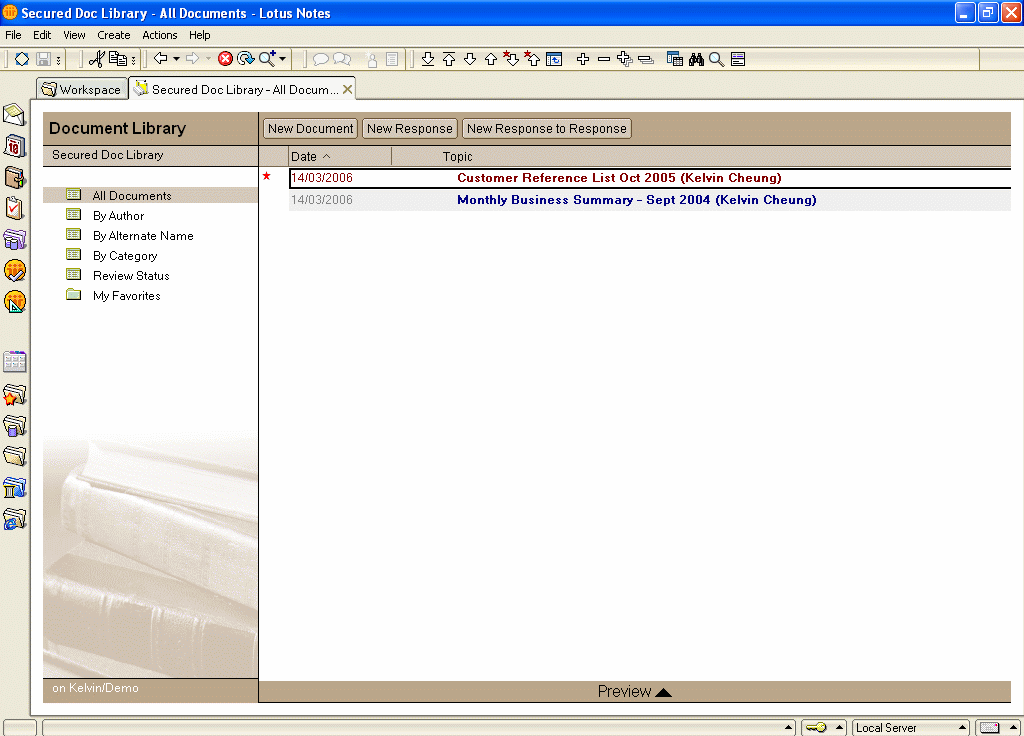1024x736 pixels.
Task: Click the binoculars Find icon
Action: (696, 59)
